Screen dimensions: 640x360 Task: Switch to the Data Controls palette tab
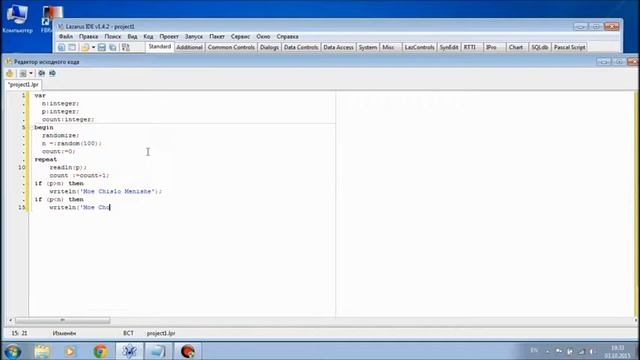pos(300,47)
